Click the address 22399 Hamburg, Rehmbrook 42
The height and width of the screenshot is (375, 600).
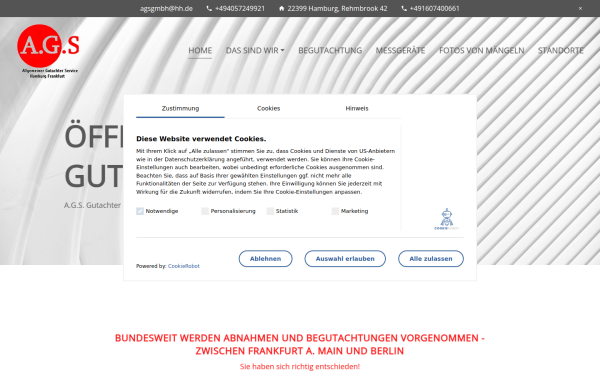click(x=337, y=8)
